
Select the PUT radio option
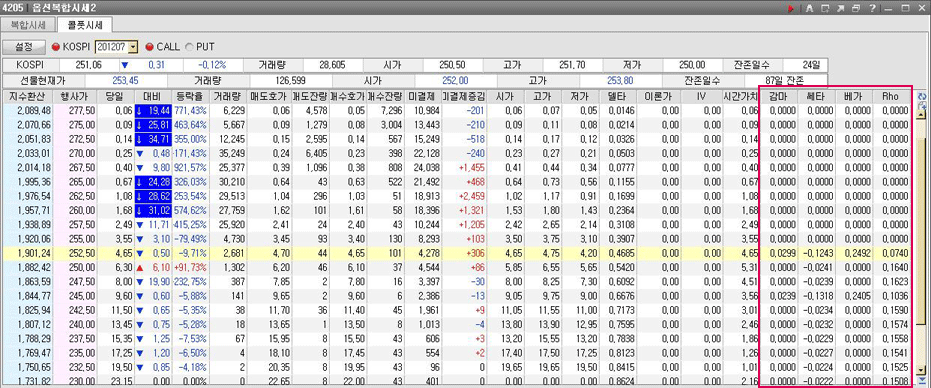pyautogui.click(x=189, y=47)
